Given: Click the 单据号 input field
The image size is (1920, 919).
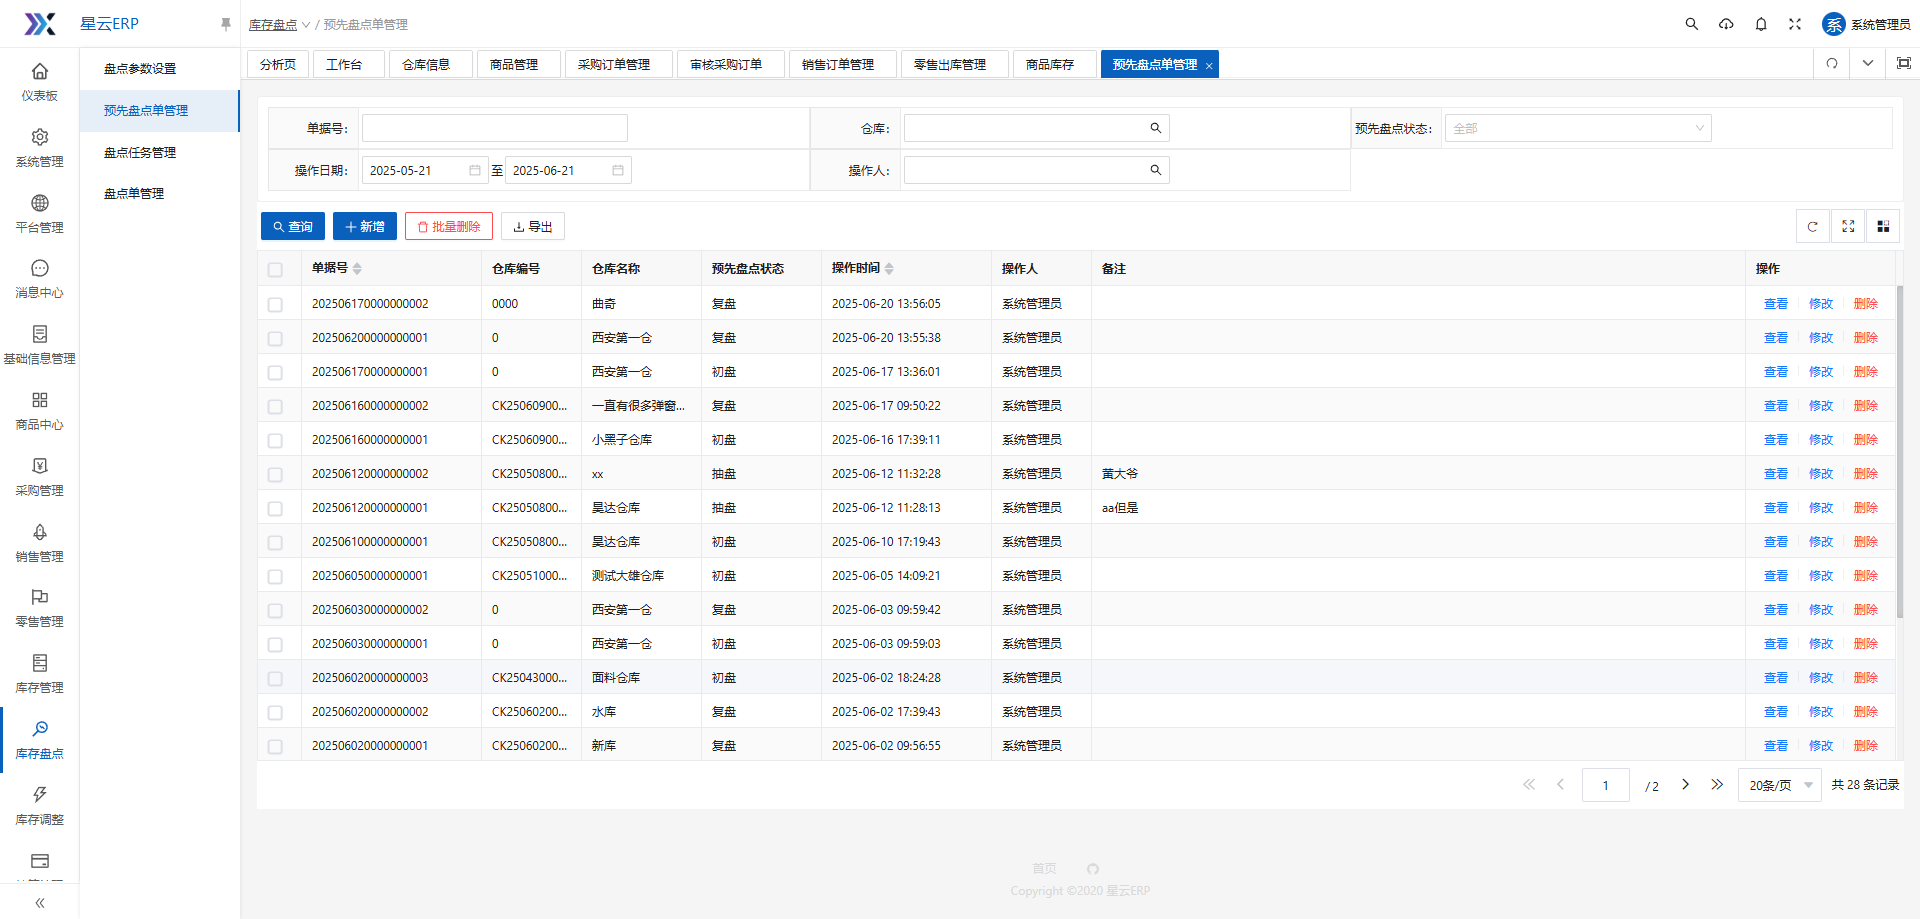Looking at the screenshot, I should (494, 128).
